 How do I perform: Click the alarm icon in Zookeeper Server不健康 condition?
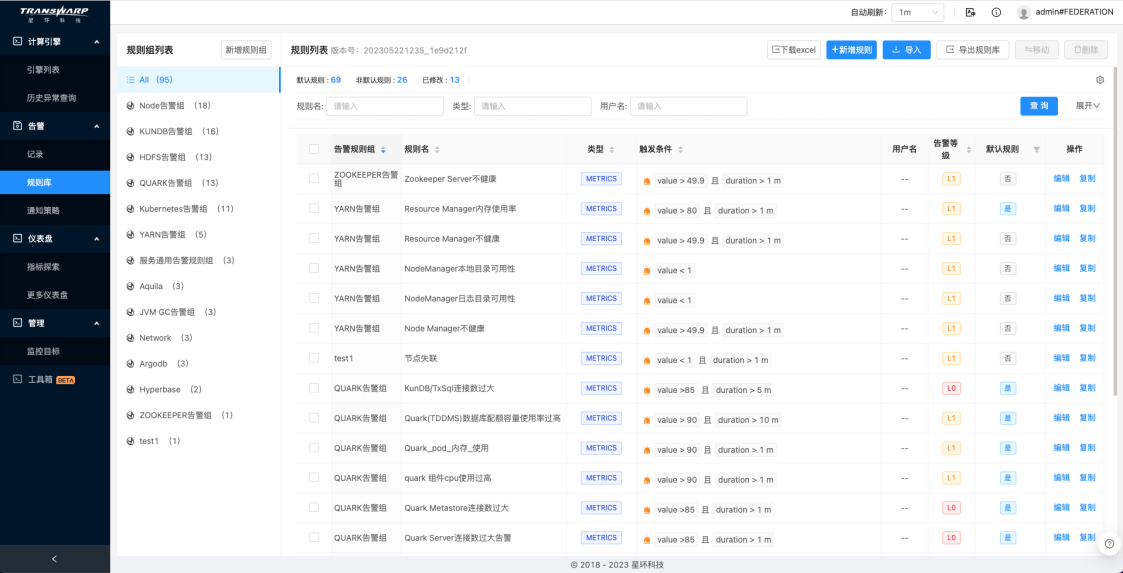click(x=647, y=181)
